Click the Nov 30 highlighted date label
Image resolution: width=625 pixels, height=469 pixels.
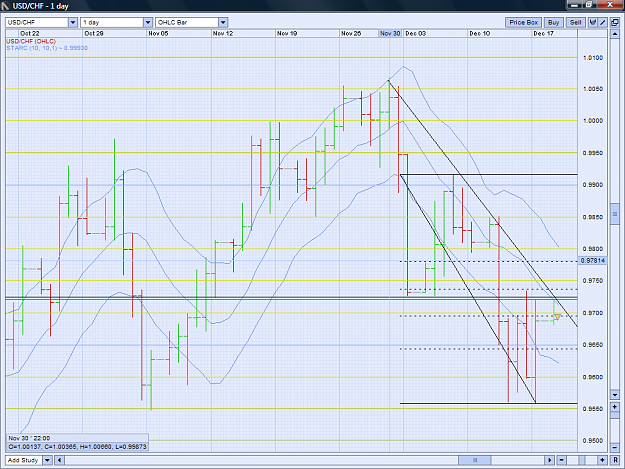pyautogui.click(x=390, y=33)
